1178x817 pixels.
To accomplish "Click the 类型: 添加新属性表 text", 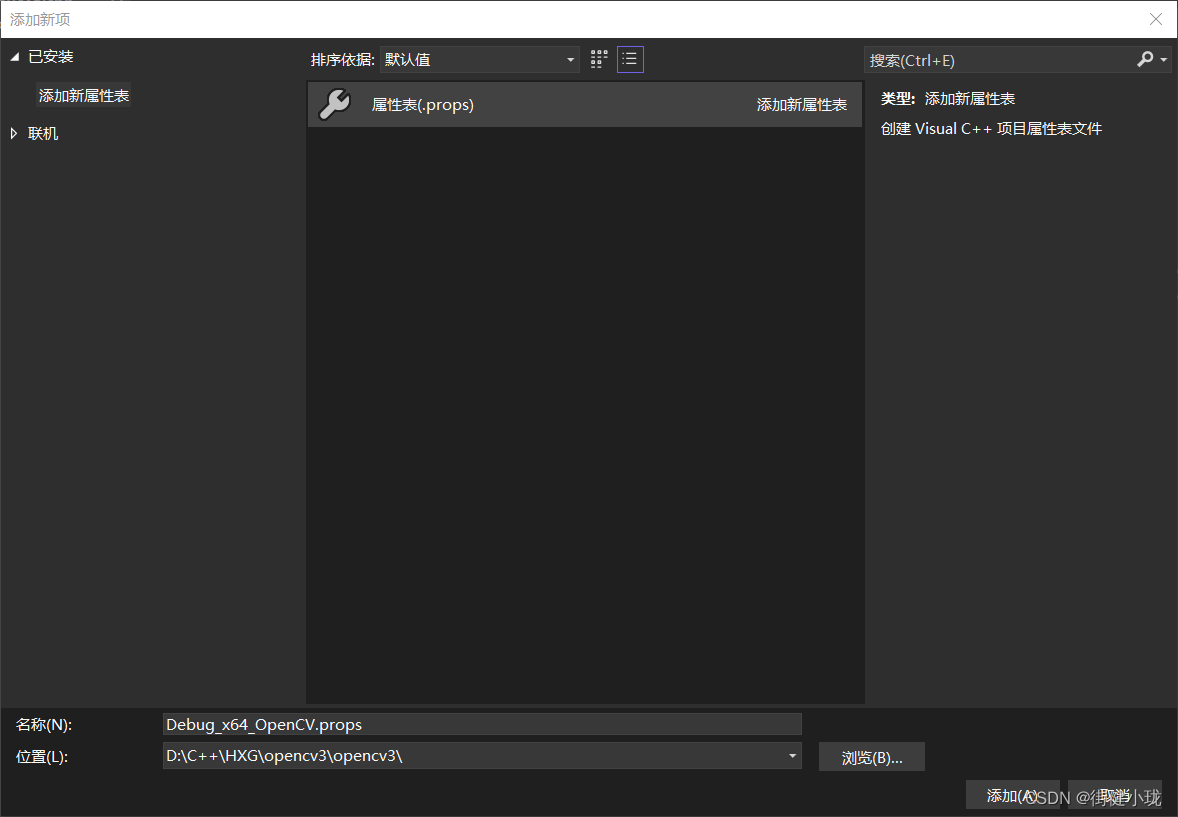I will [x=947, y=98].
